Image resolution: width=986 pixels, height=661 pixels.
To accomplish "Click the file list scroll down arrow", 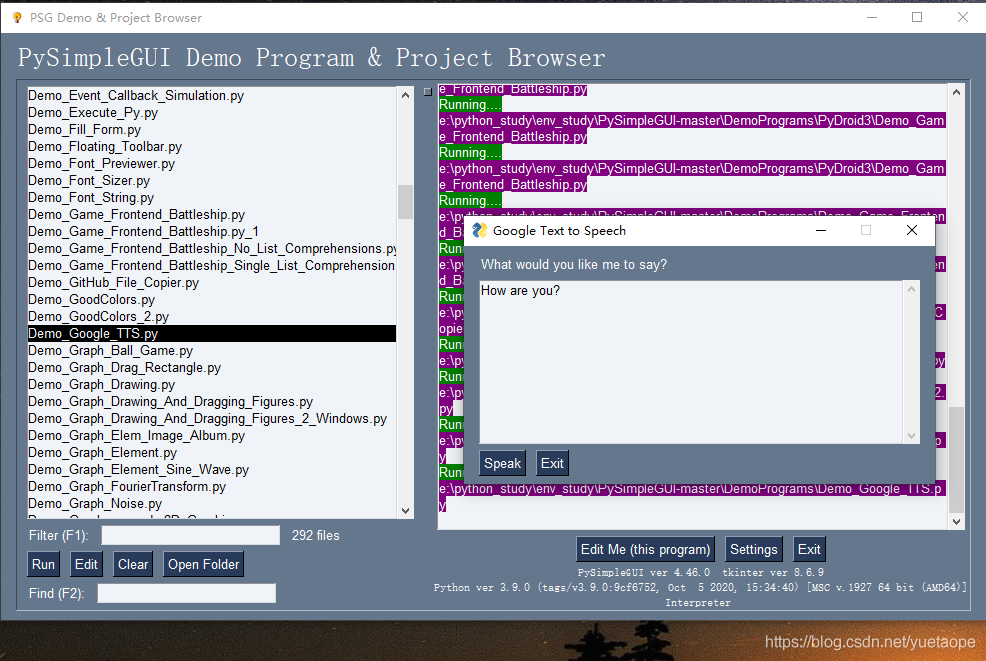I will tap(406, 511).
